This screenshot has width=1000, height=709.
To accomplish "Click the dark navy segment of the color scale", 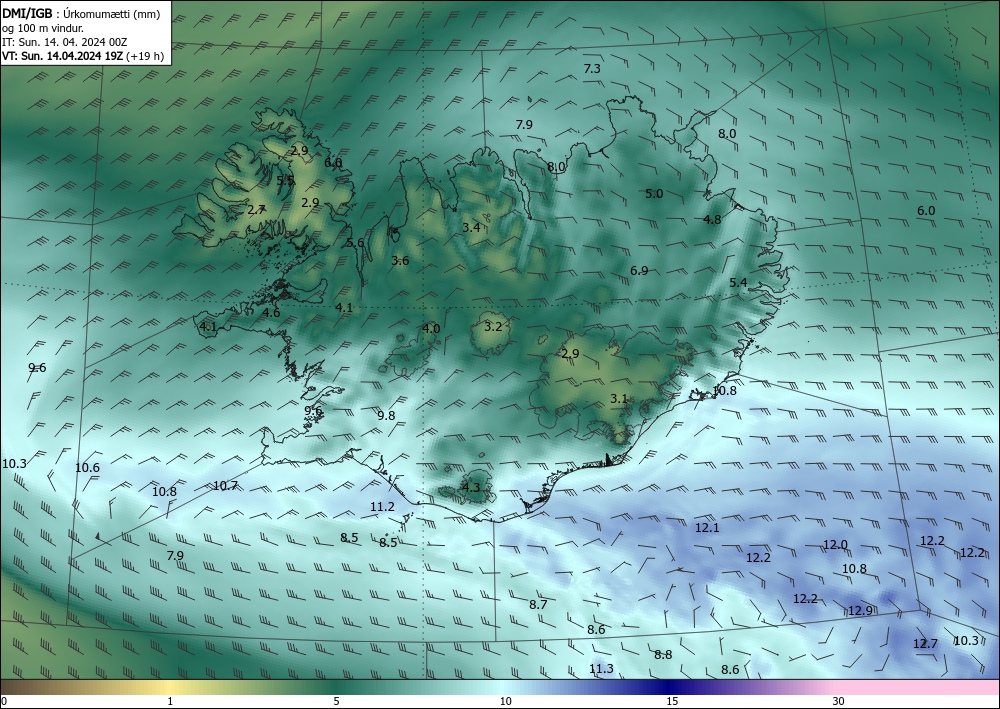I will point(670,687).
